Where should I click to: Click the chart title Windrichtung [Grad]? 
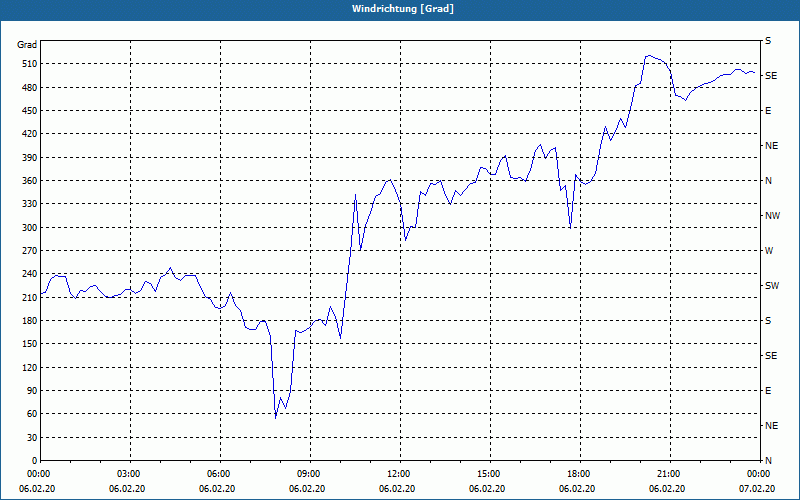click(403, 9)
